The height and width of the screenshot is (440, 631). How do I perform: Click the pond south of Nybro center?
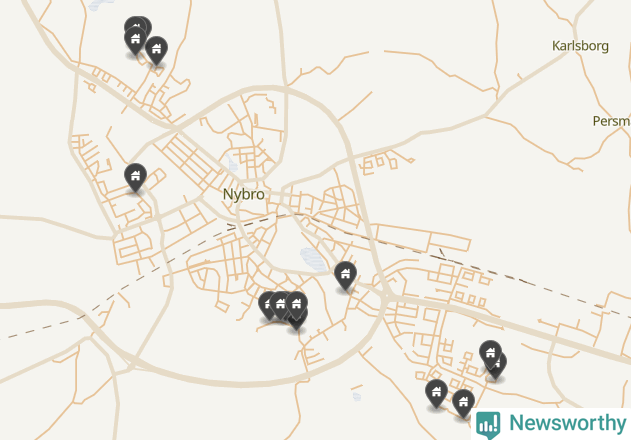pyautogui.click(x=313, y=259)
